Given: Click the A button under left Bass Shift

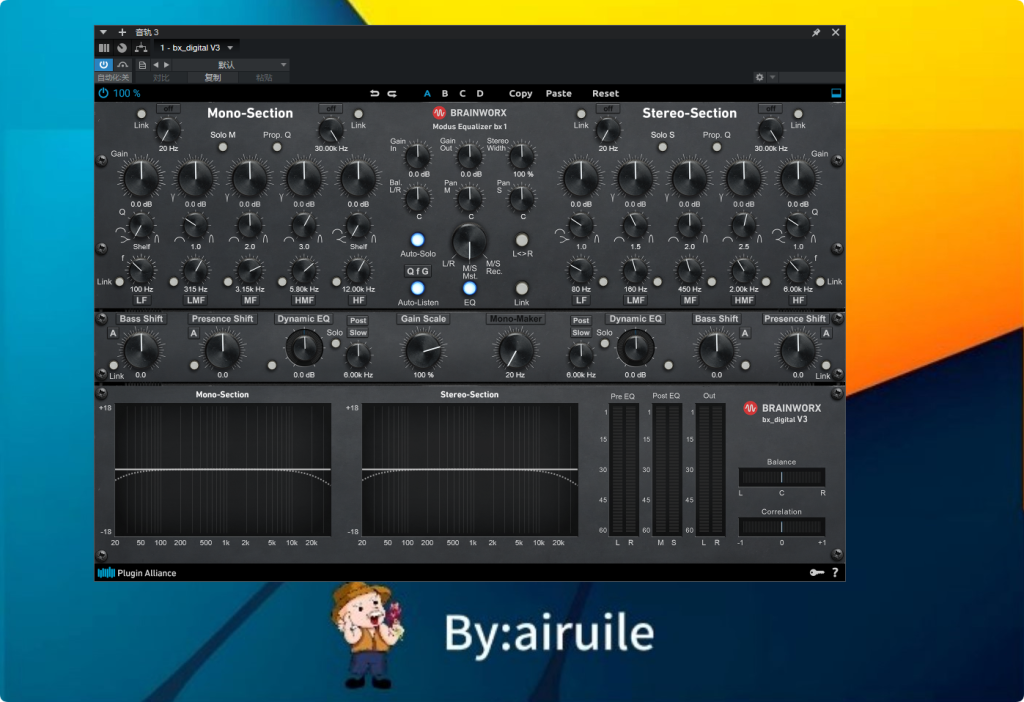Looking at the screenshot, I should tap(113, 334).
